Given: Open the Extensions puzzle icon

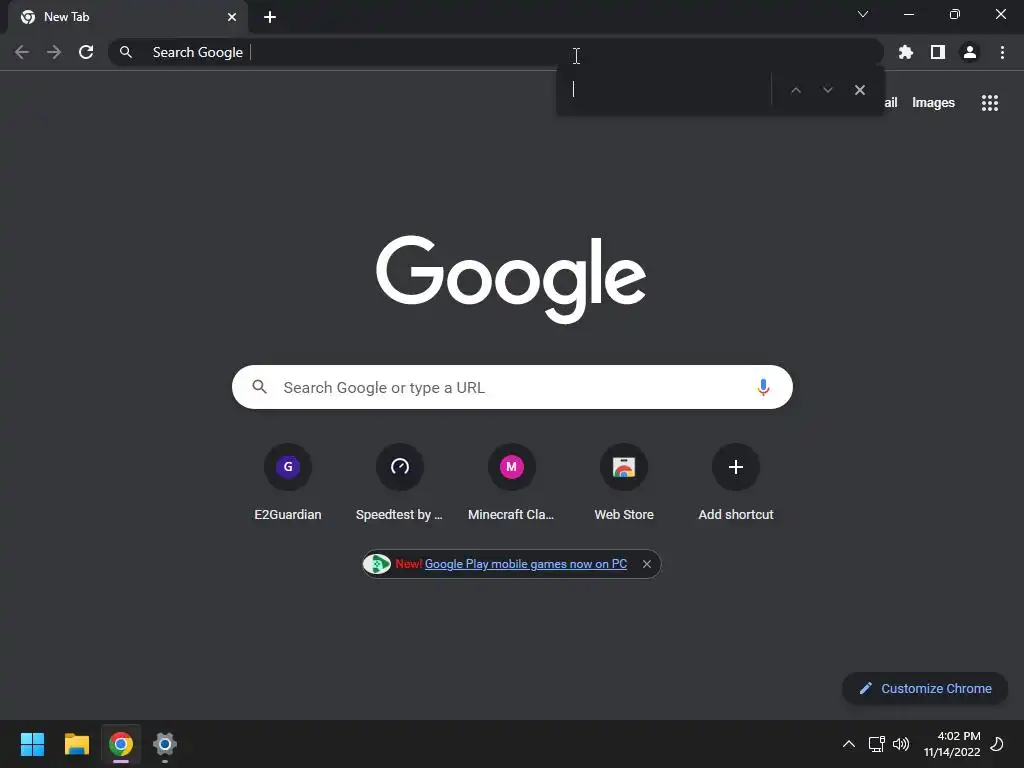Looking at the screenshot, I should pyautogui.click(x=906, y=52).
